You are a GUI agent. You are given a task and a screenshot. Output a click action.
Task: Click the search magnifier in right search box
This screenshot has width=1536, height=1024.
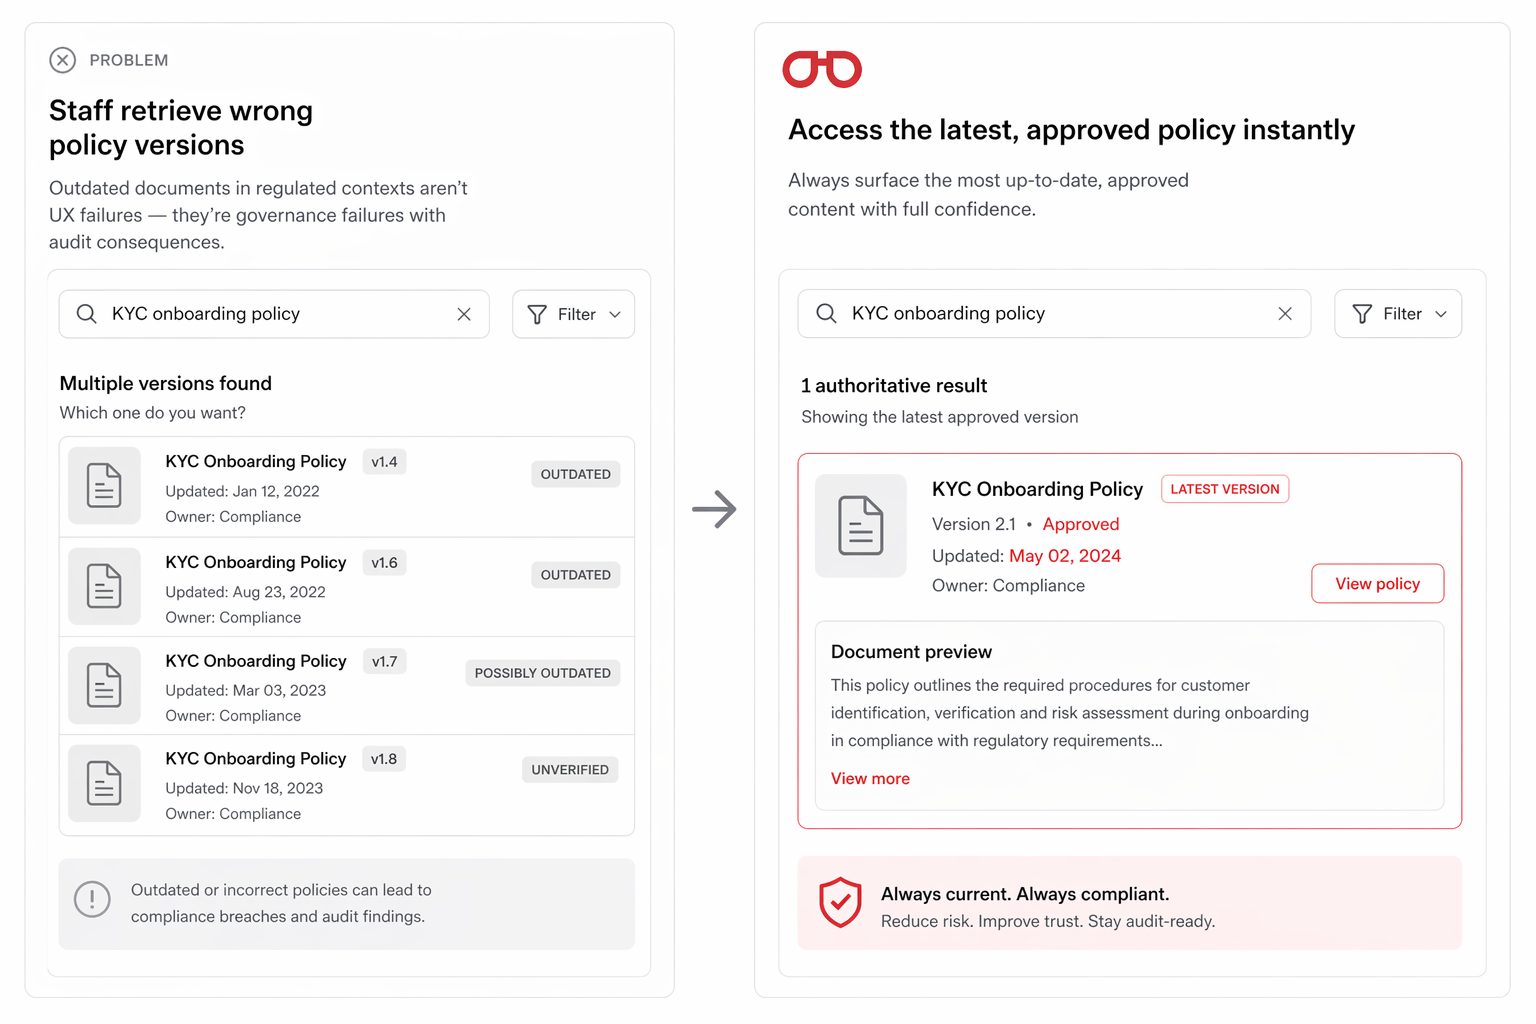tap(826, 313)
